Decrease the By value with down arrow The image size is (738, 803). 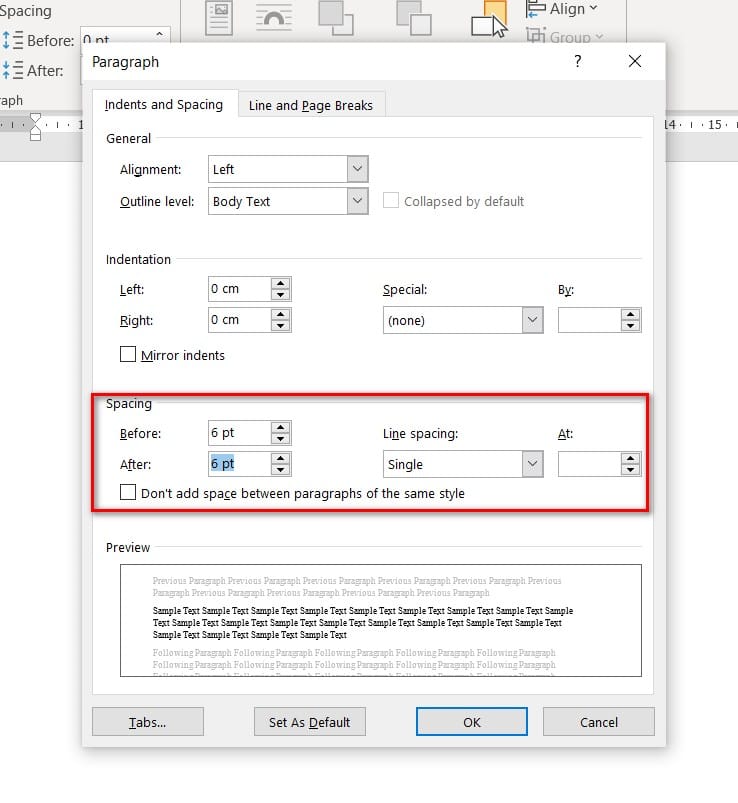click(x=630, y=326)
